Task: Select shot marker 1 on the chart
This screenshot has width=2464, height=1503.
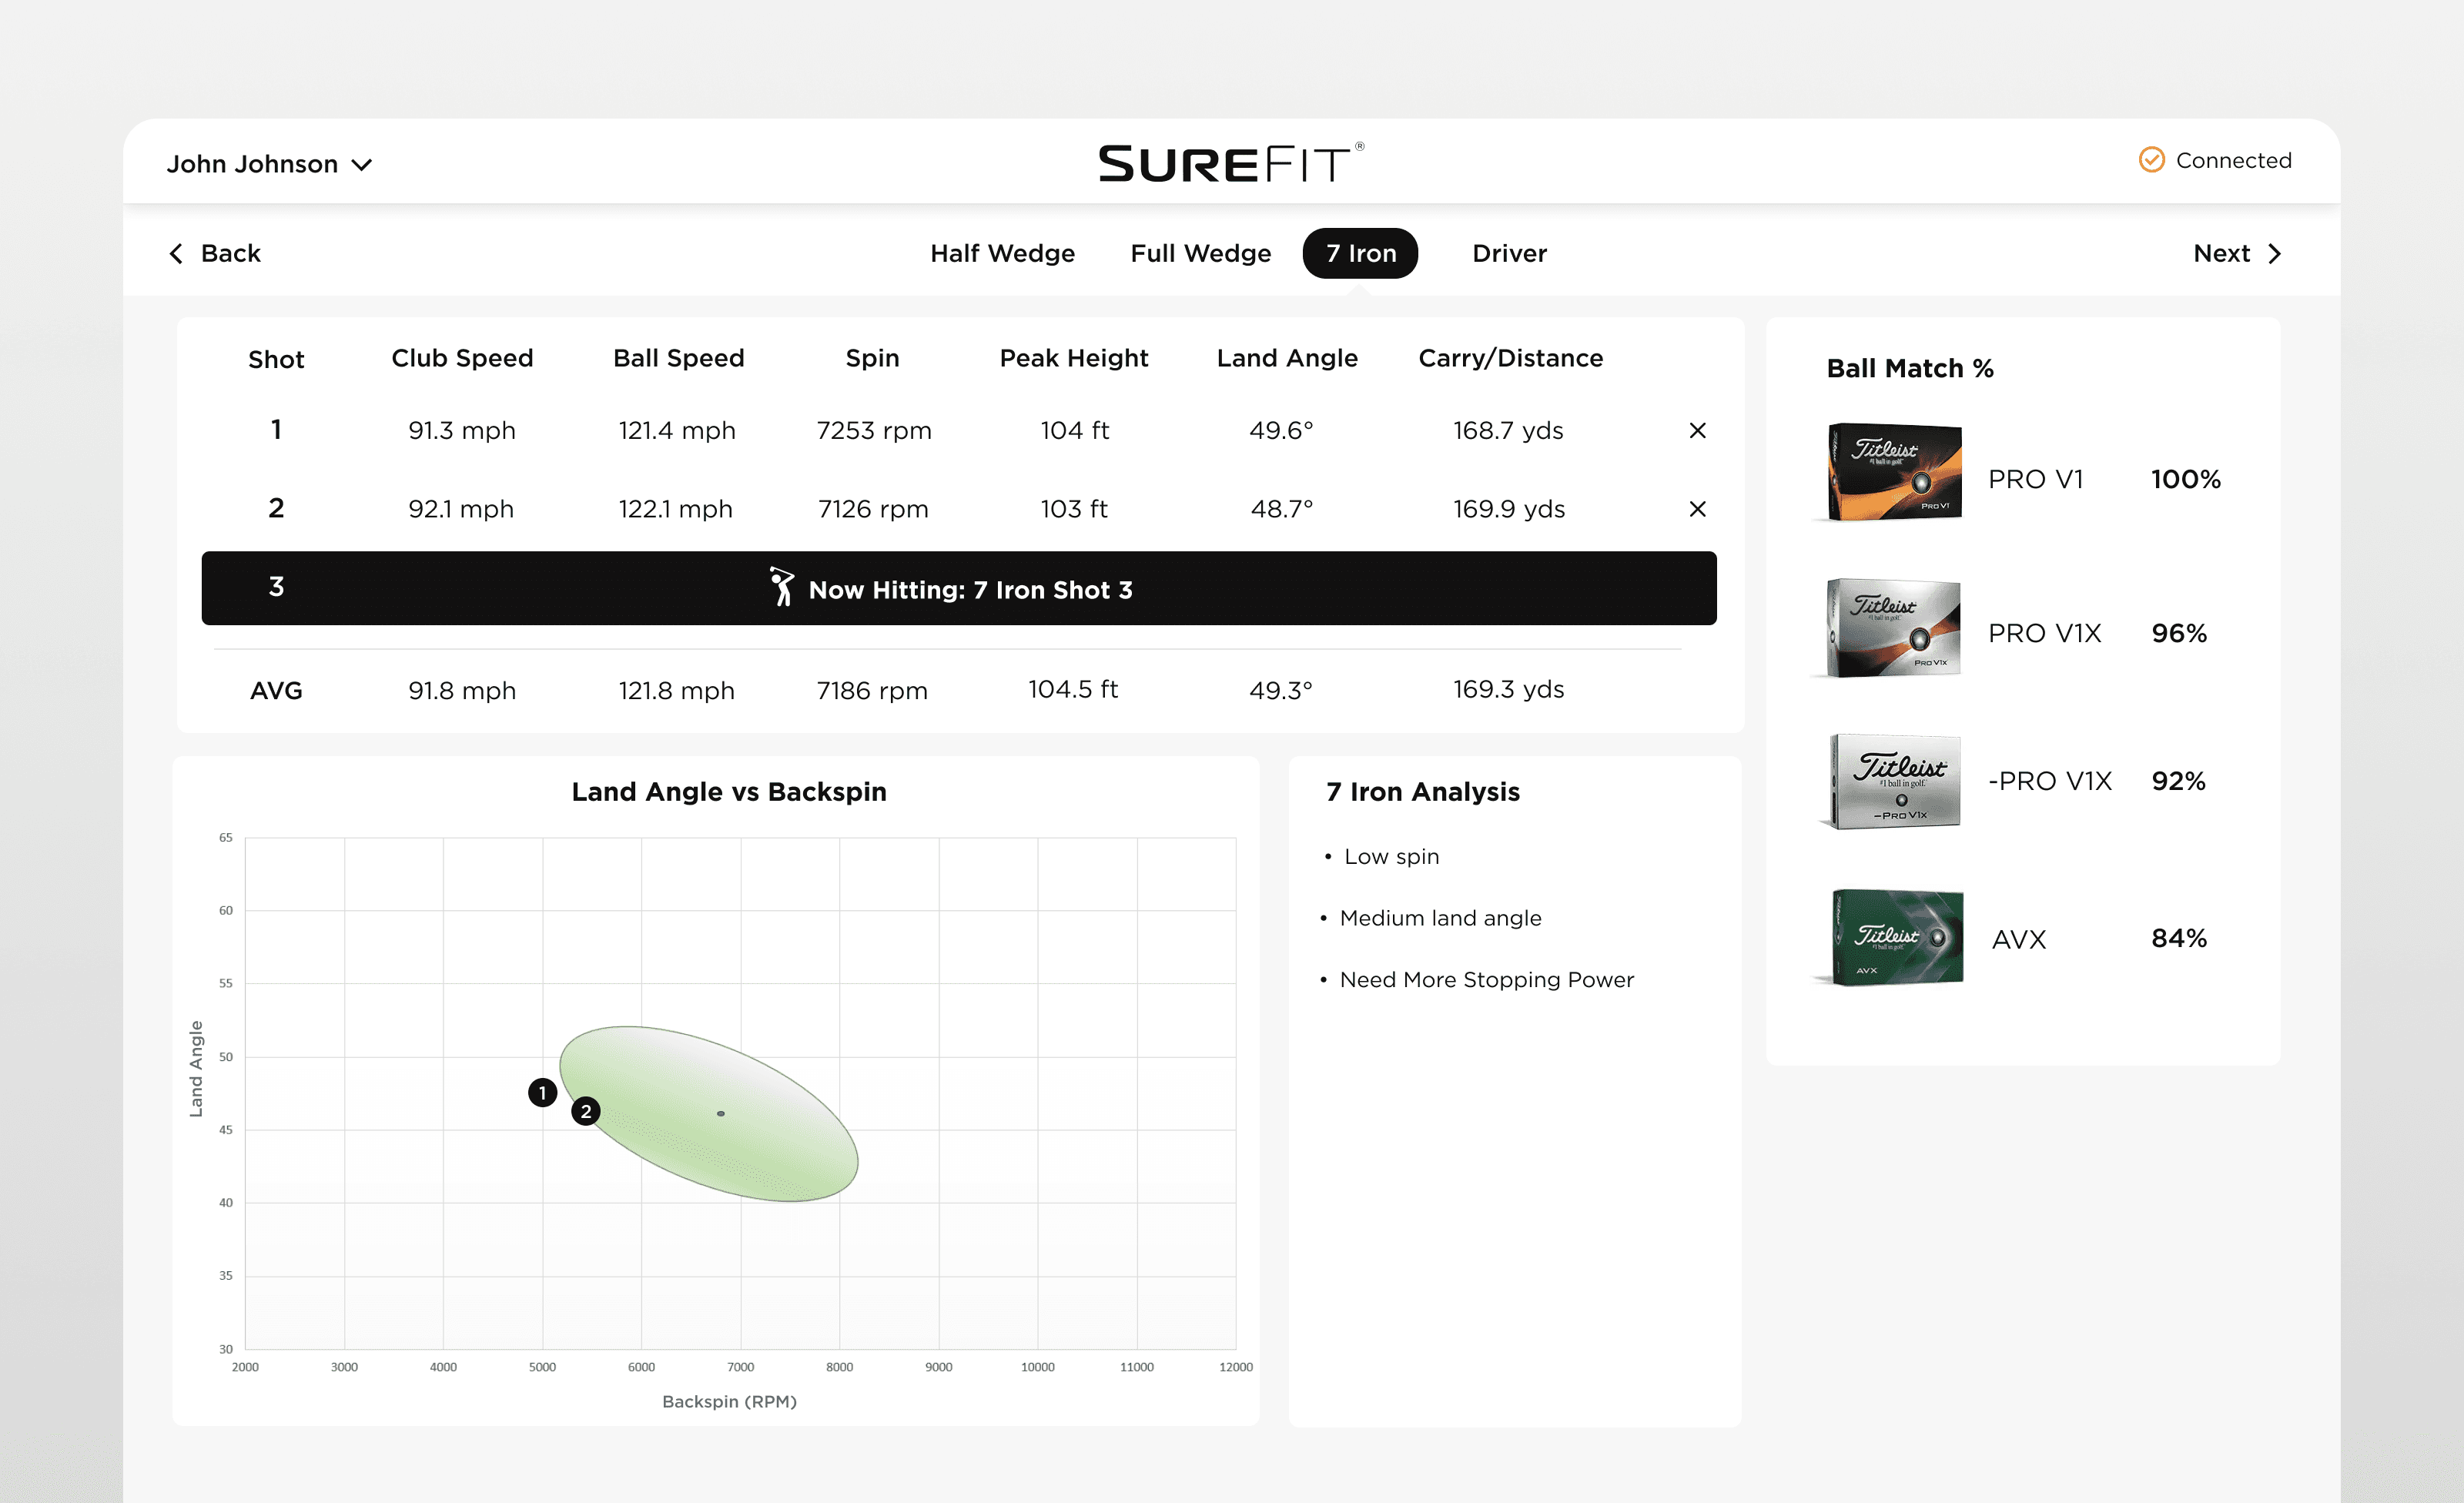Action: pos(542,1092)
